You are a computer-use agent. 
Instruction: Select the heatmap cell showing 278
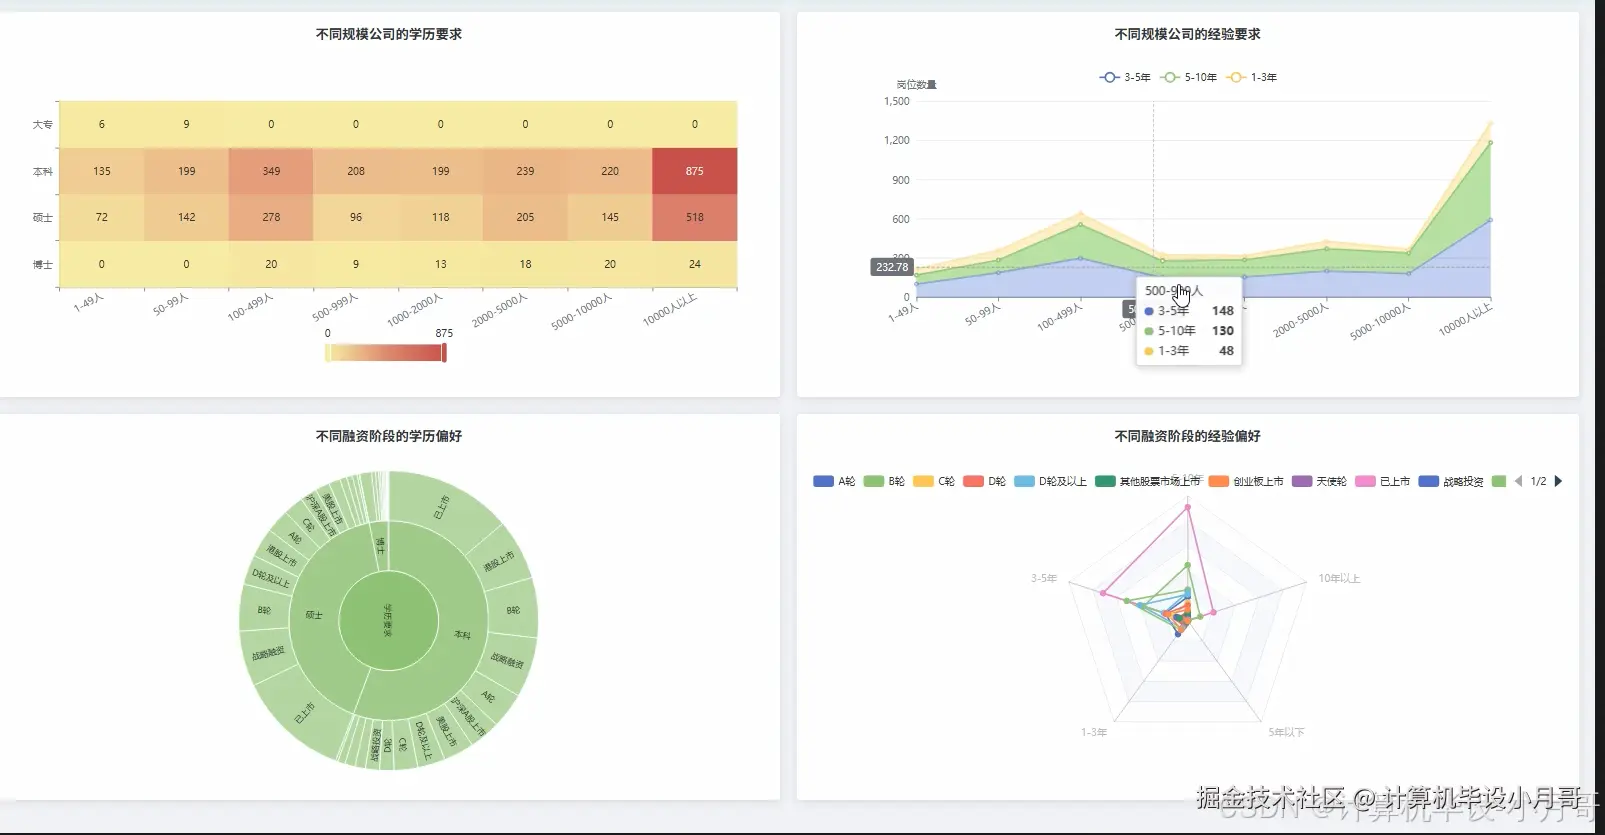click(271, 217)
